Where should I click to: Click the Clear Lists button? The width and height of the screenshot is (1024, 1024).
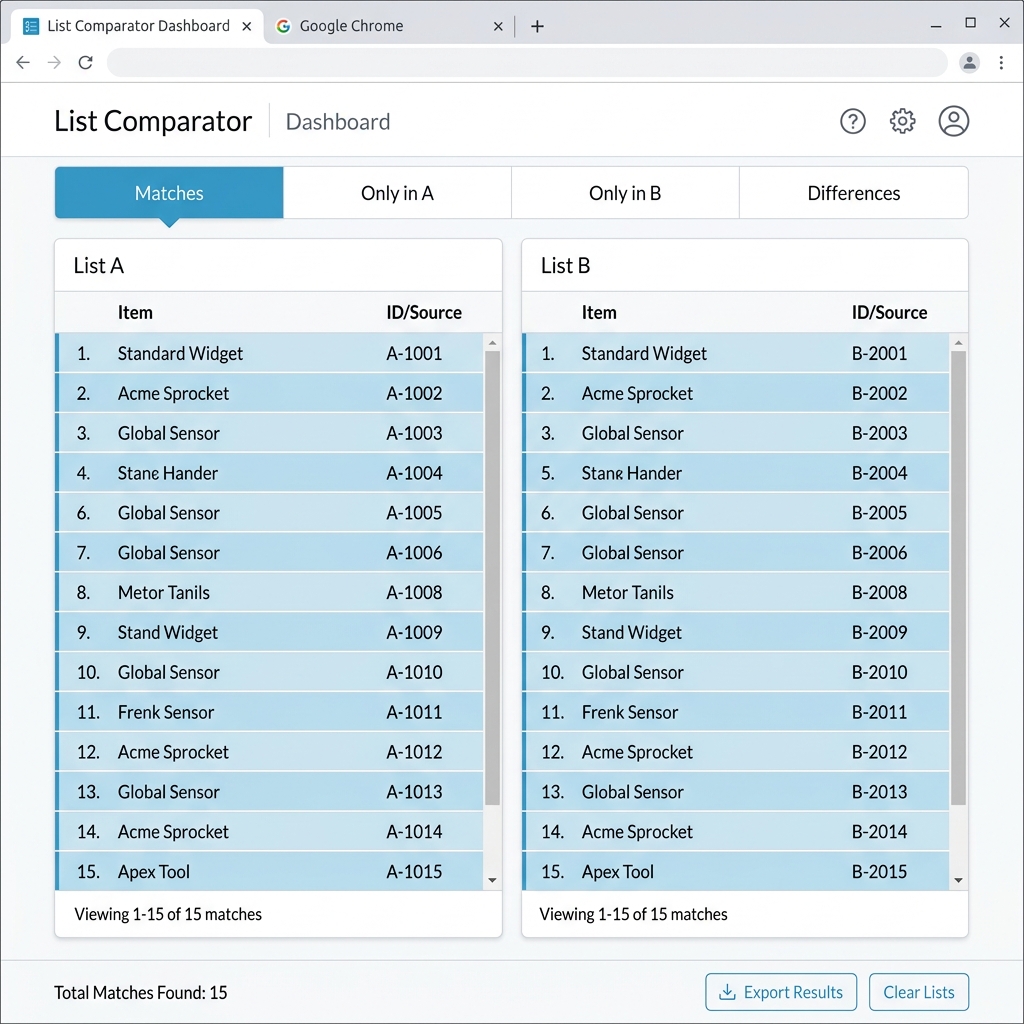(x=919, y=992)
